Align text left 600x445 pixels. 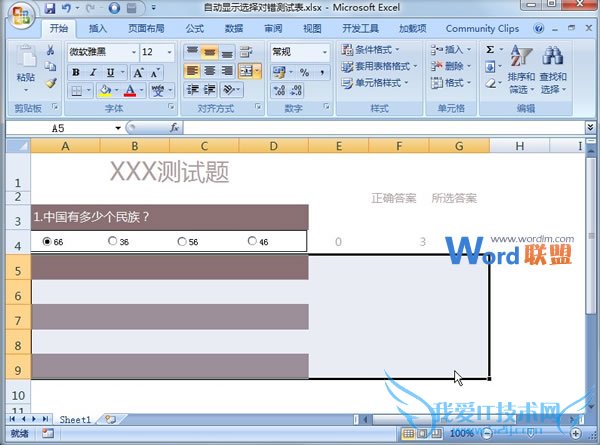click(x=192, y=71)
